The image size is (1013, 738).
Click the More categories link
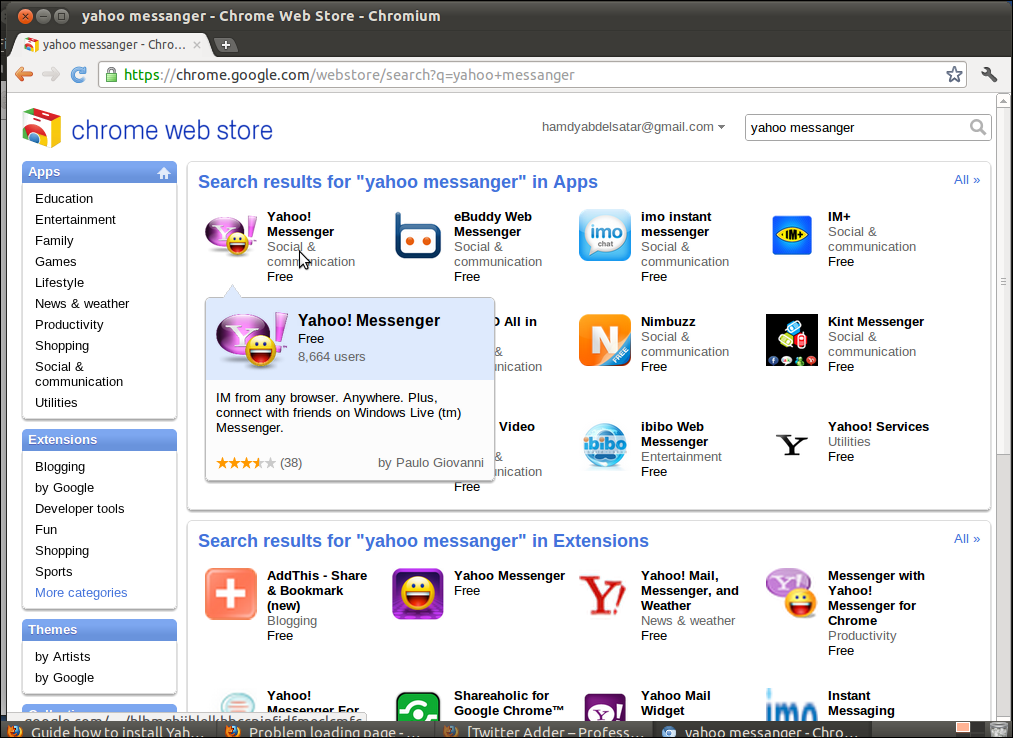click(81, 593)
